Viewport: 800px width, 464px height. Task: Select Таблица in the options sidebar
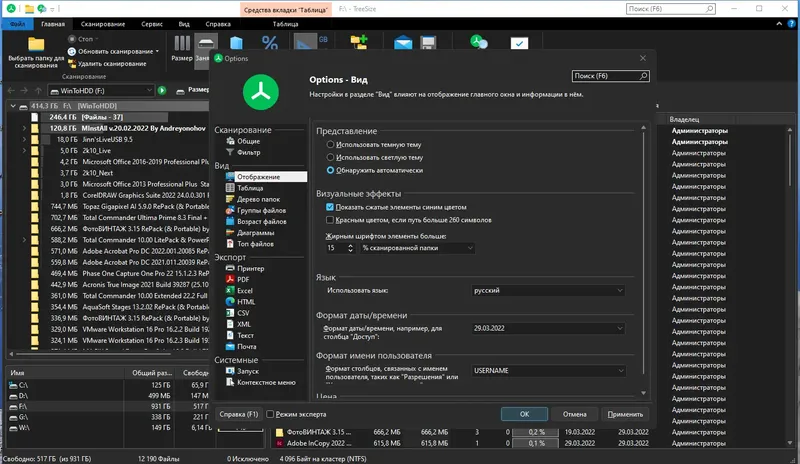point(250,188)
